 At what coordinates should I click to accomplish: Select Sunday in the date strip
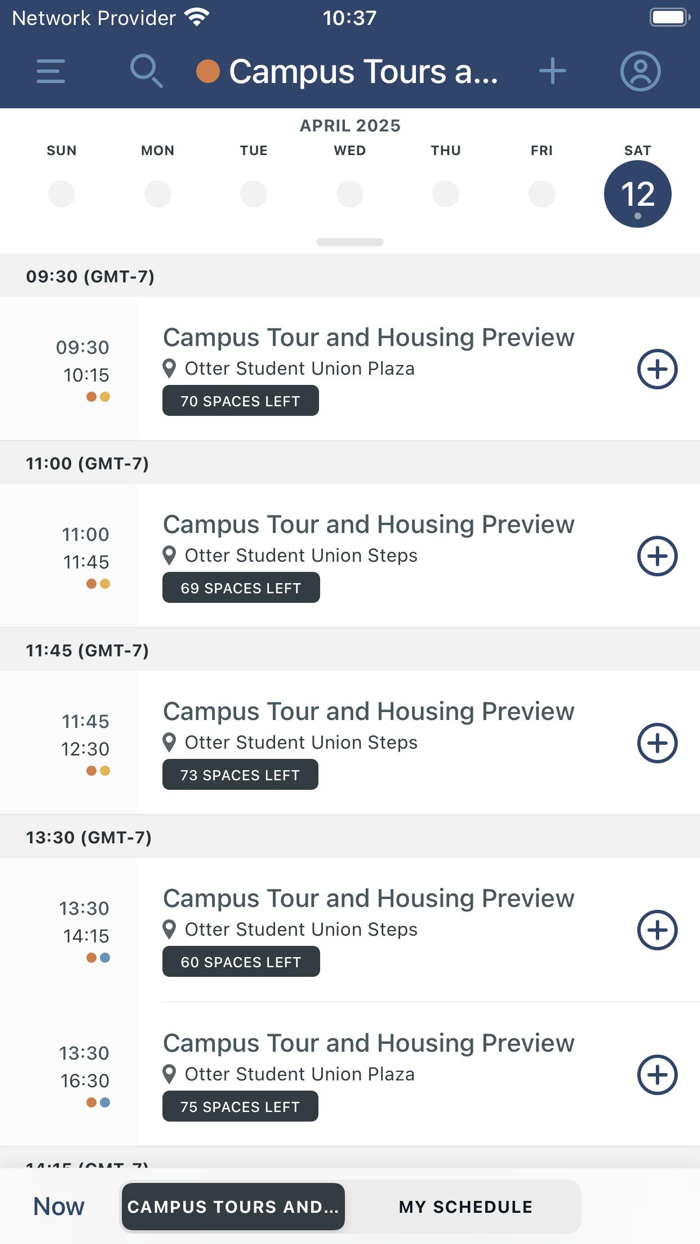(x=61, y=194)
